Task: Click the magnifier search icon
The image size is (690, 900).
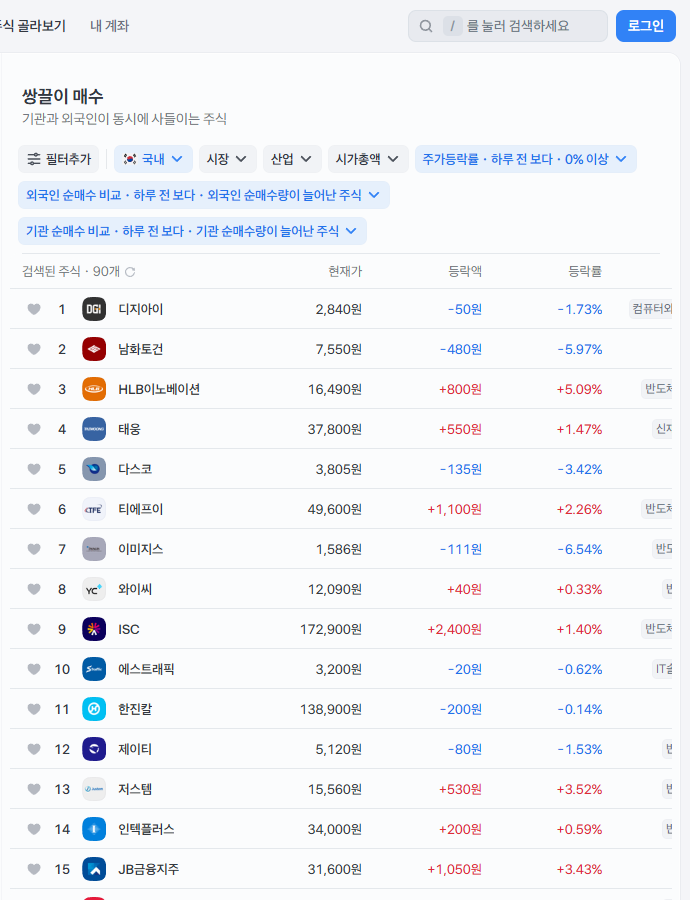Action: click(425, 26)
